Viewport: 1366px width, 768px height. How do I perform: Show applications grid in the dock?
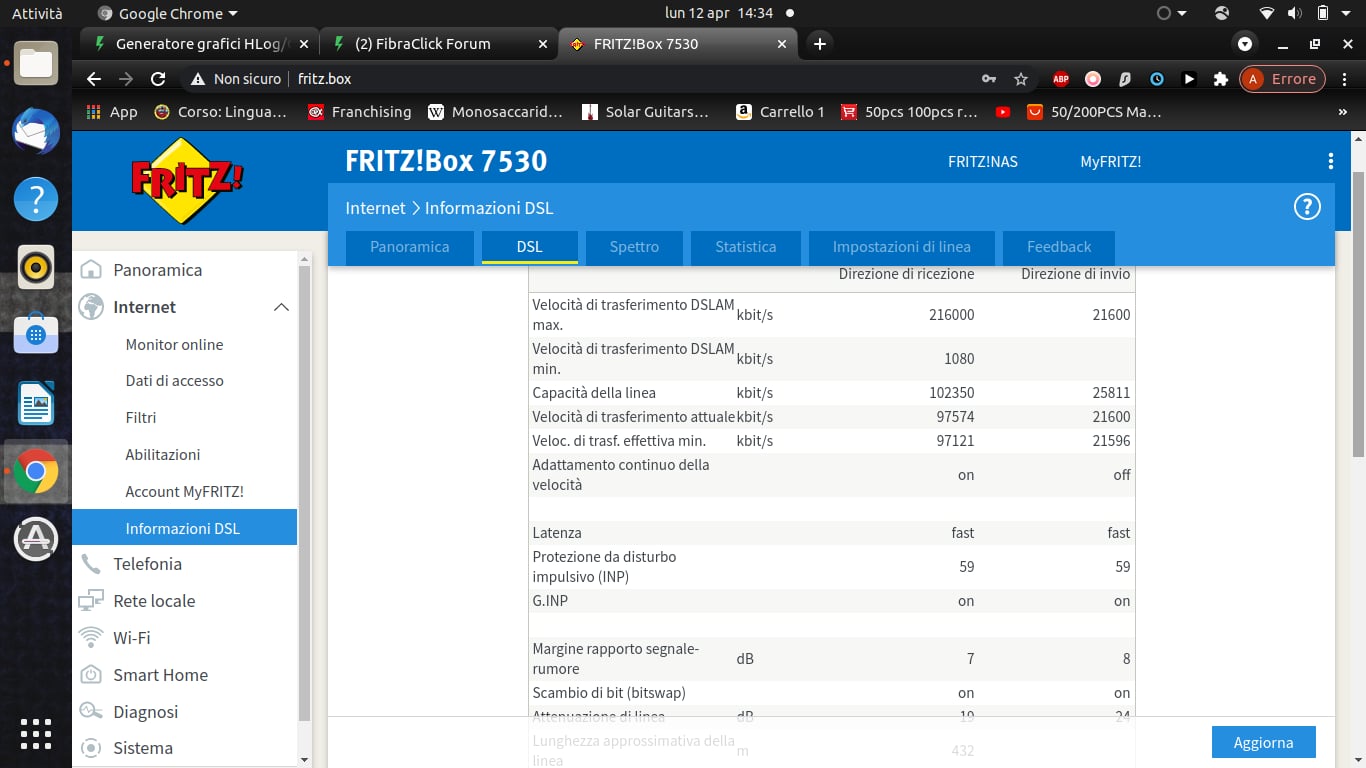click(36, 734)
